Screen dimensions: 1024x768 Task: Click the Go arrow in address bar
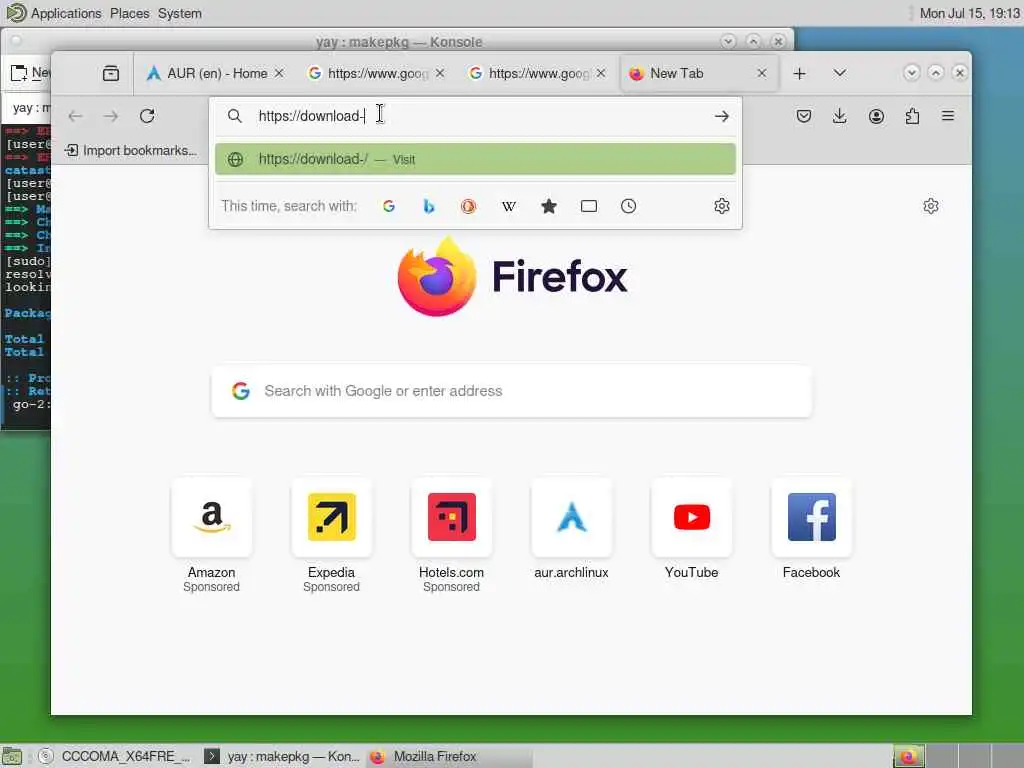point(722,116)
